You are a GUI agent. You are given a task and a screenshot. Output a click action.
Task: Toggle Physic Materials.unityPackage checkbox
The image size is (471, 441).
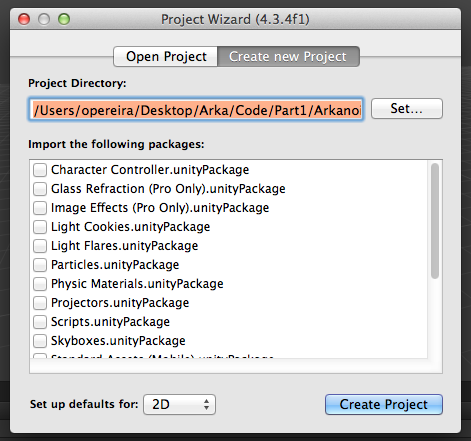tap(40, 284)
